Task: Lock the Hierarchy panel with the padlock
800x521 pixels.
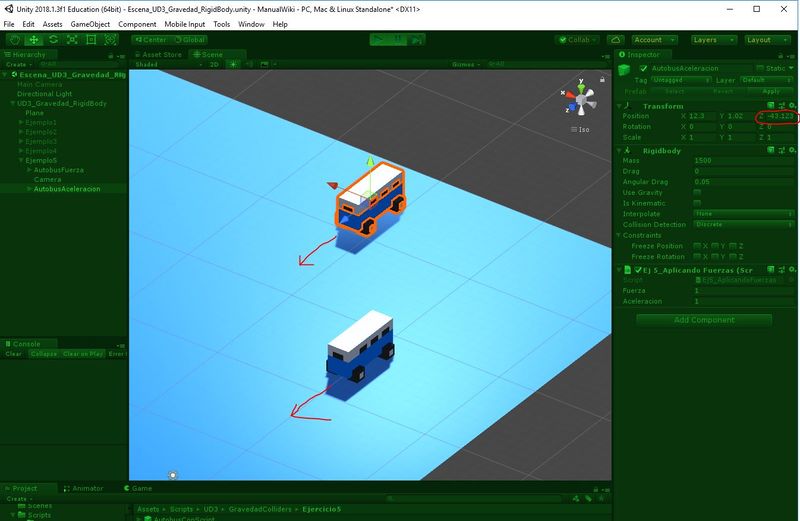Action: pyautogui.click(x=111, y=55)
